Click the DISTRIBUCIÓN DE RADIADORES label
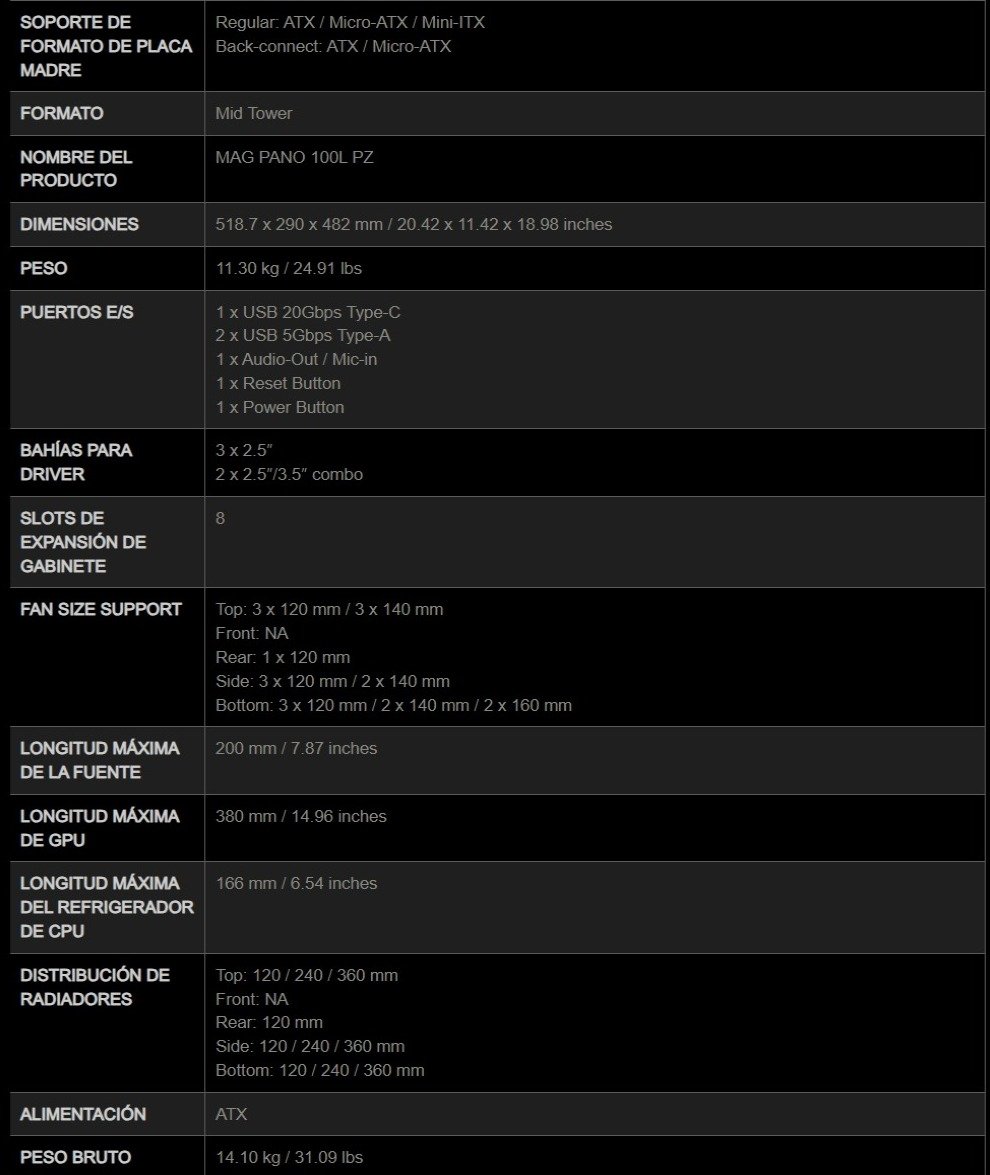 coord(94,987)
